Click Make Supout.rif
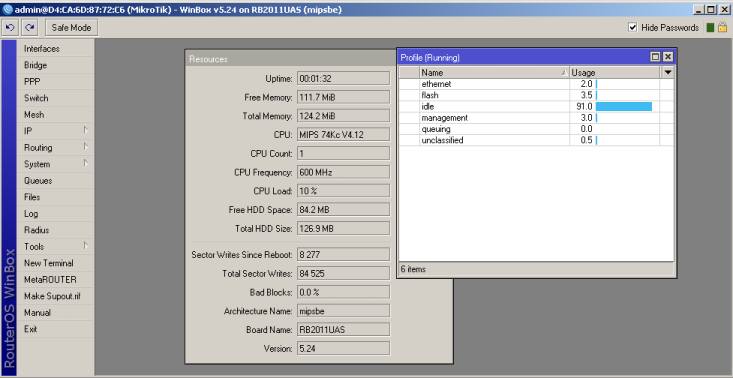The width and height of the screenshot is (733, 378). (55, 296)
